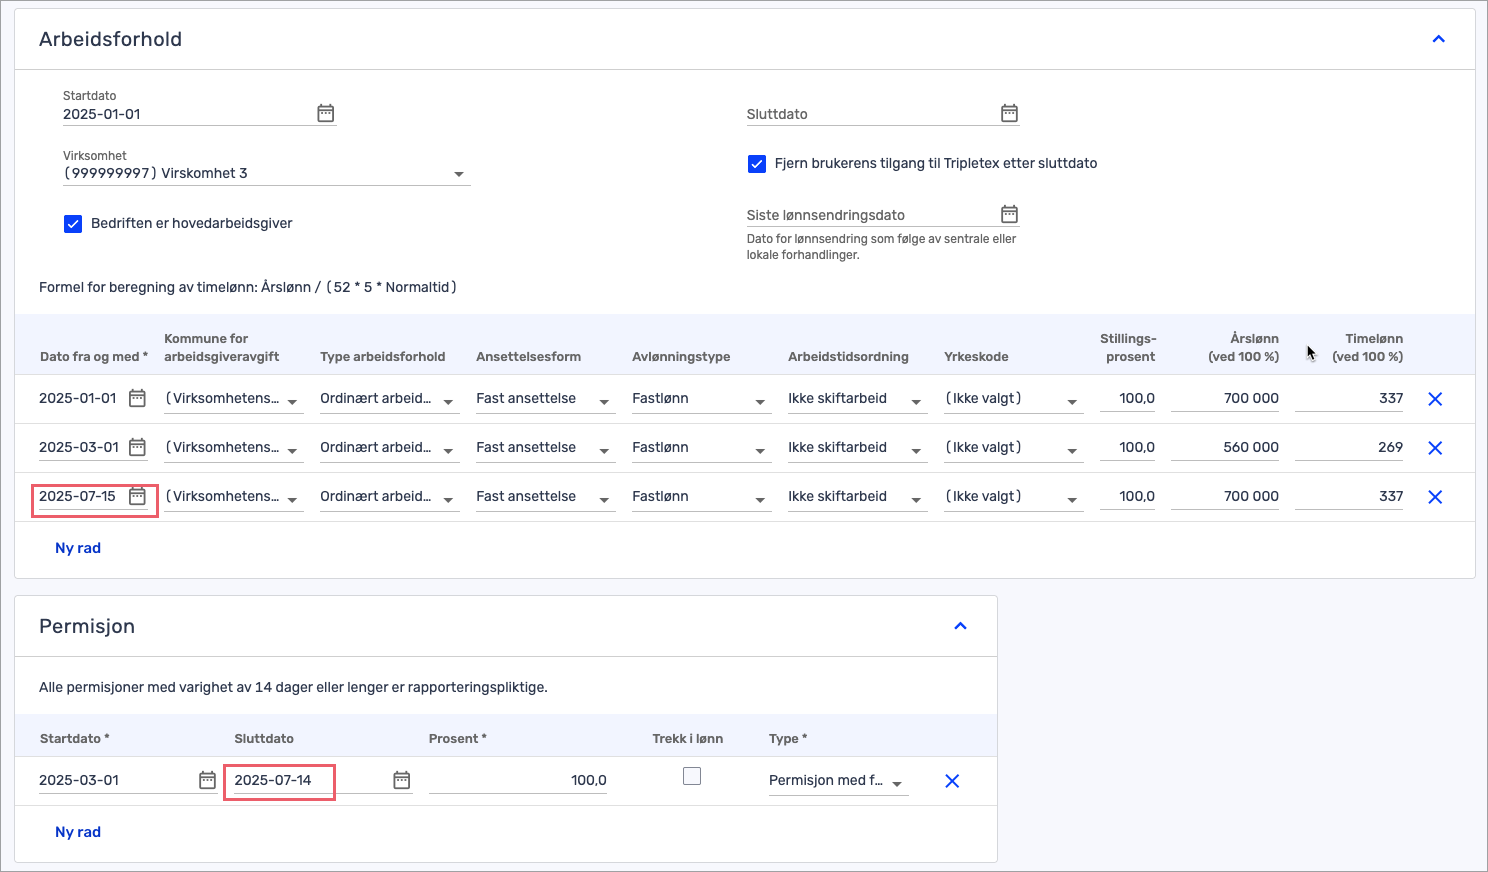The image size is (1488, 872).
Task: Uncheck Fjern brukerens tilgang til Tripletex
Action: click(x=757, y=164)
